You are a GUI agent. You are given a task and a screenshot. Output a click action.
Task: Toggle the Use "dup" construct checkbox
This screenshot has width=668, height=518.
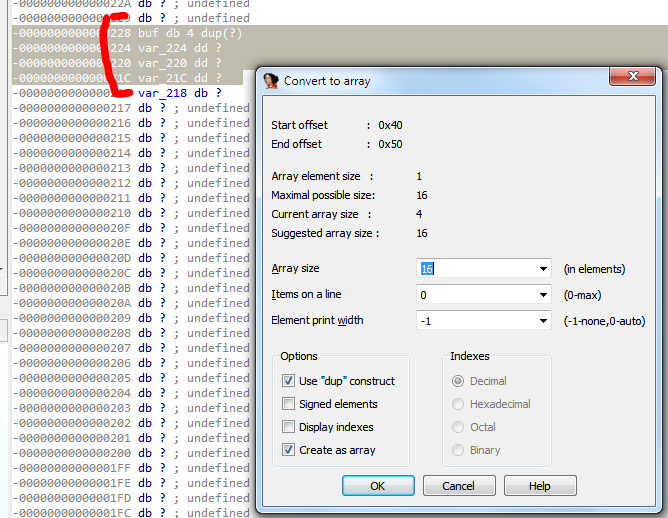[x=289, y=381]
